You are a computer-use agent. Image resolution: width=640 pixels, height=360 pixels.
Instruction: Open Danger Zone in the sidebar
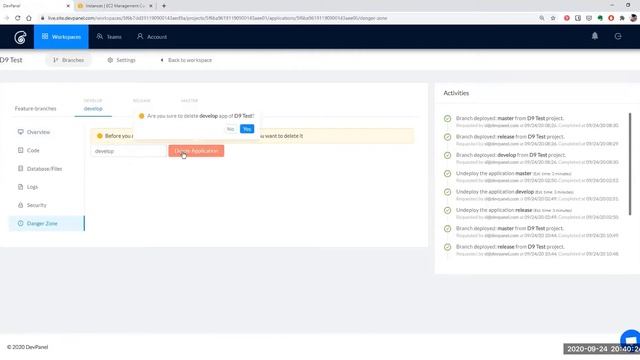point(46,224)
